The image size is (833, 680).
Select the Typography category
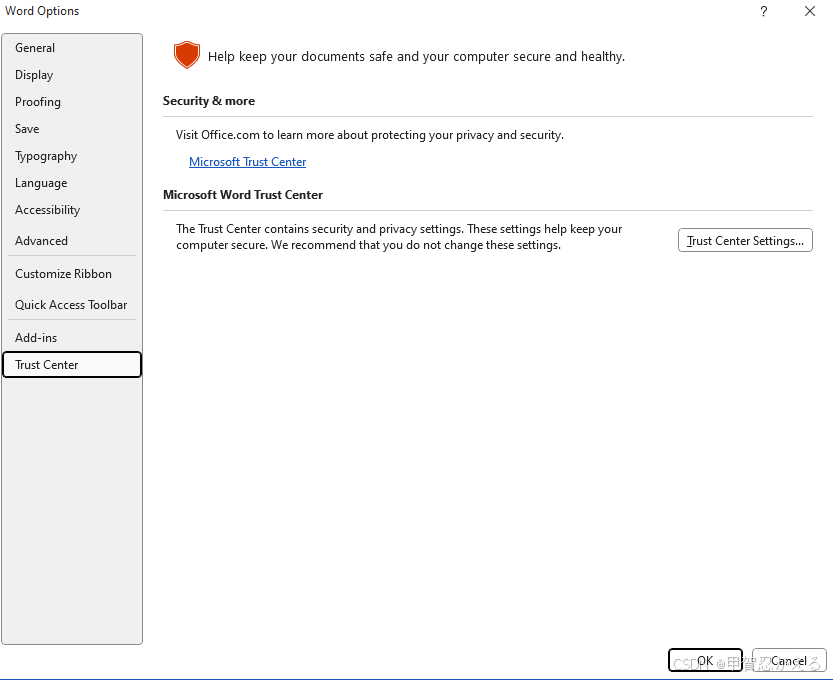pyautogui.click(x=72, y=156)
